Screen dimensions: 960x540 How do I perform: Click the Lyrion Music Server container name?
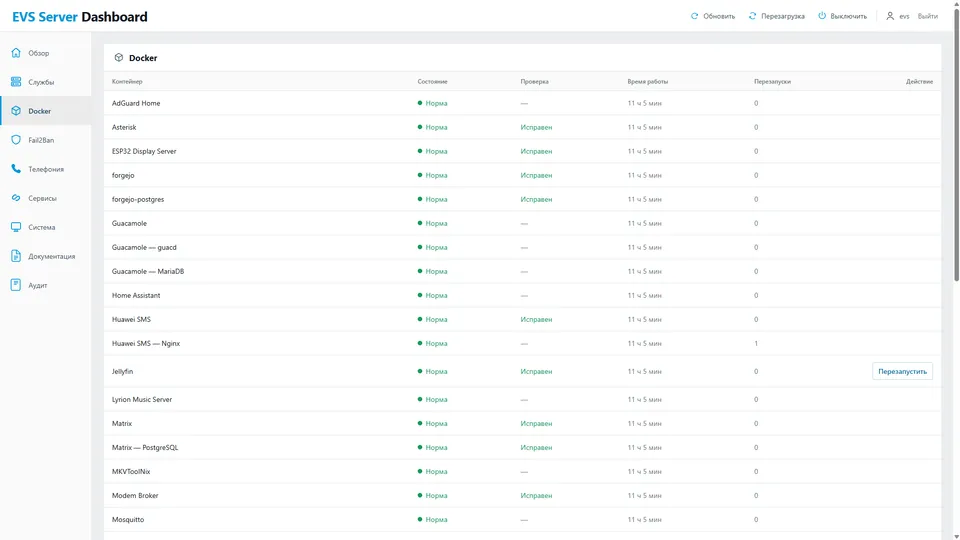(141, 399)
